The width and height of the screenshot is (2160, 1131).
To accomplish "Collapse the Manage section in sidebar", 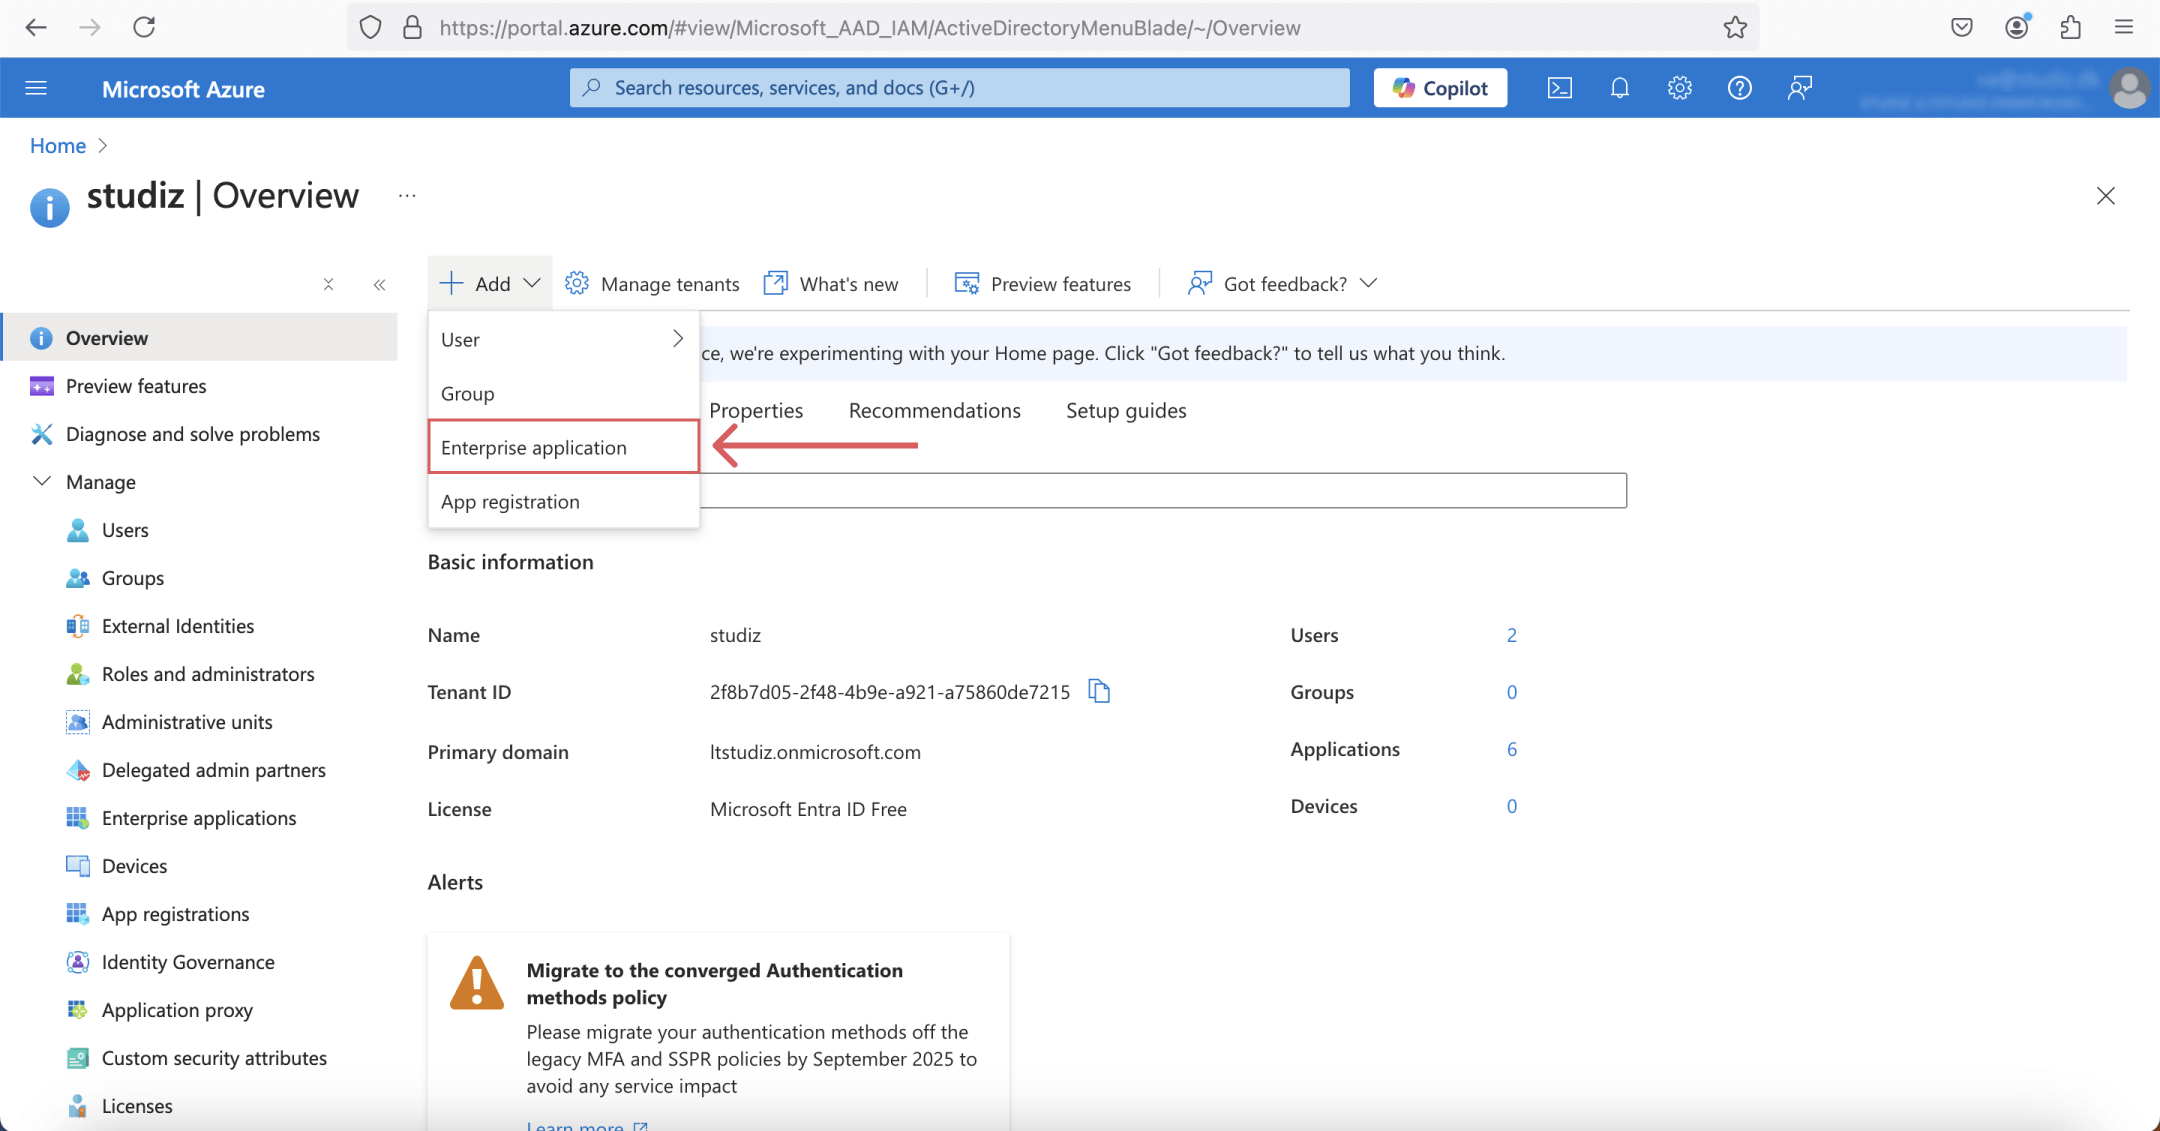I will (42, 481).
